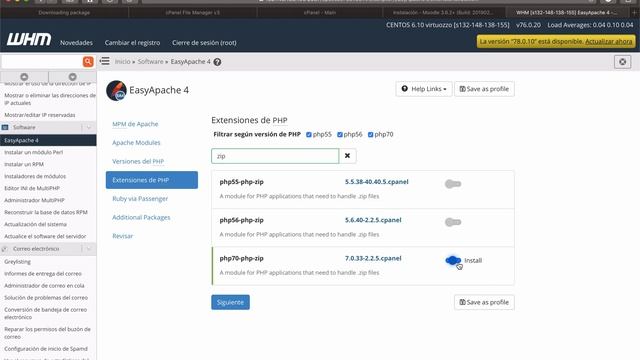Click the orange sidebar search icon
640x360 pixels.
88,62
